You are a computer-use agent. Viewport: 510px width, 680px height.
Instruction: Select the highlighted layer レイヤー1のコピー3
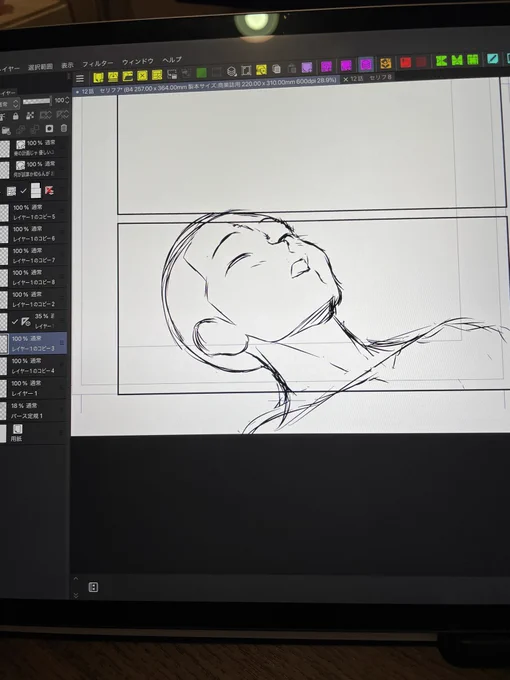point(34,343)
